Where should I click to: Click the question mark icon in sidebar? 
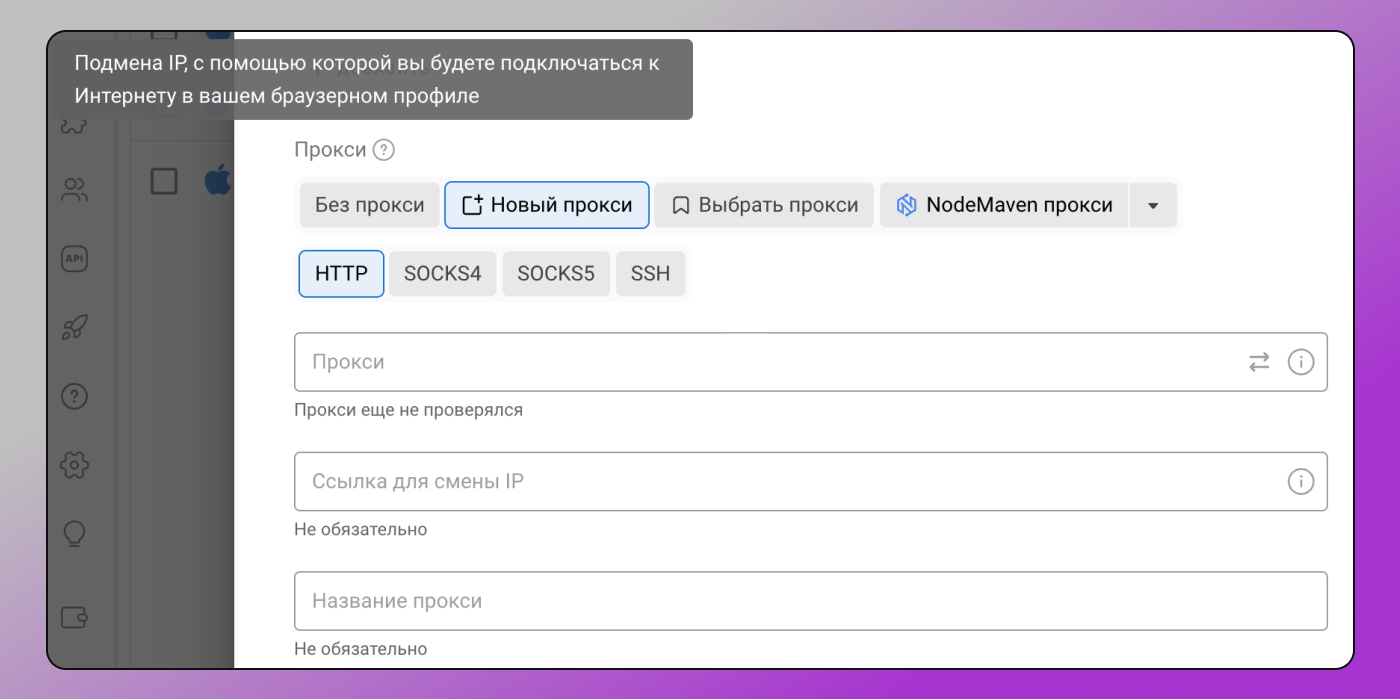tap(75, 396)
